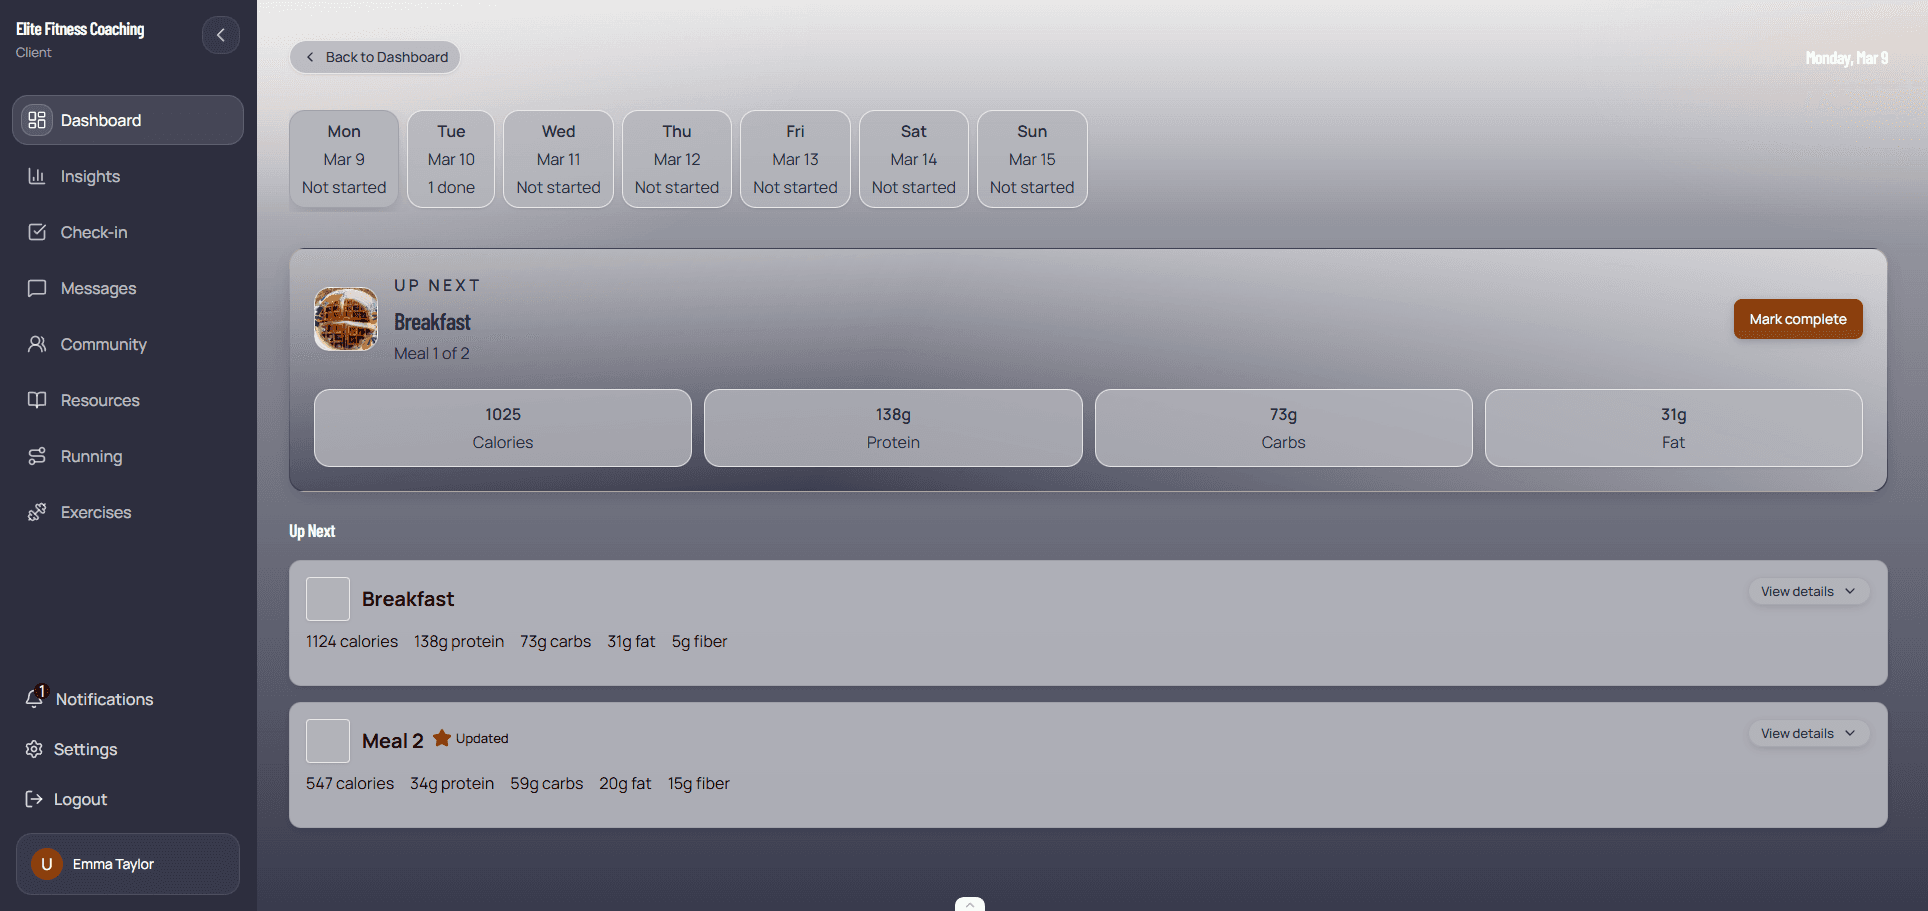Open the Emma Taylor profile card
This screenshot has width=1928, height=911.
pyautogui.click(x=128, y=864)
